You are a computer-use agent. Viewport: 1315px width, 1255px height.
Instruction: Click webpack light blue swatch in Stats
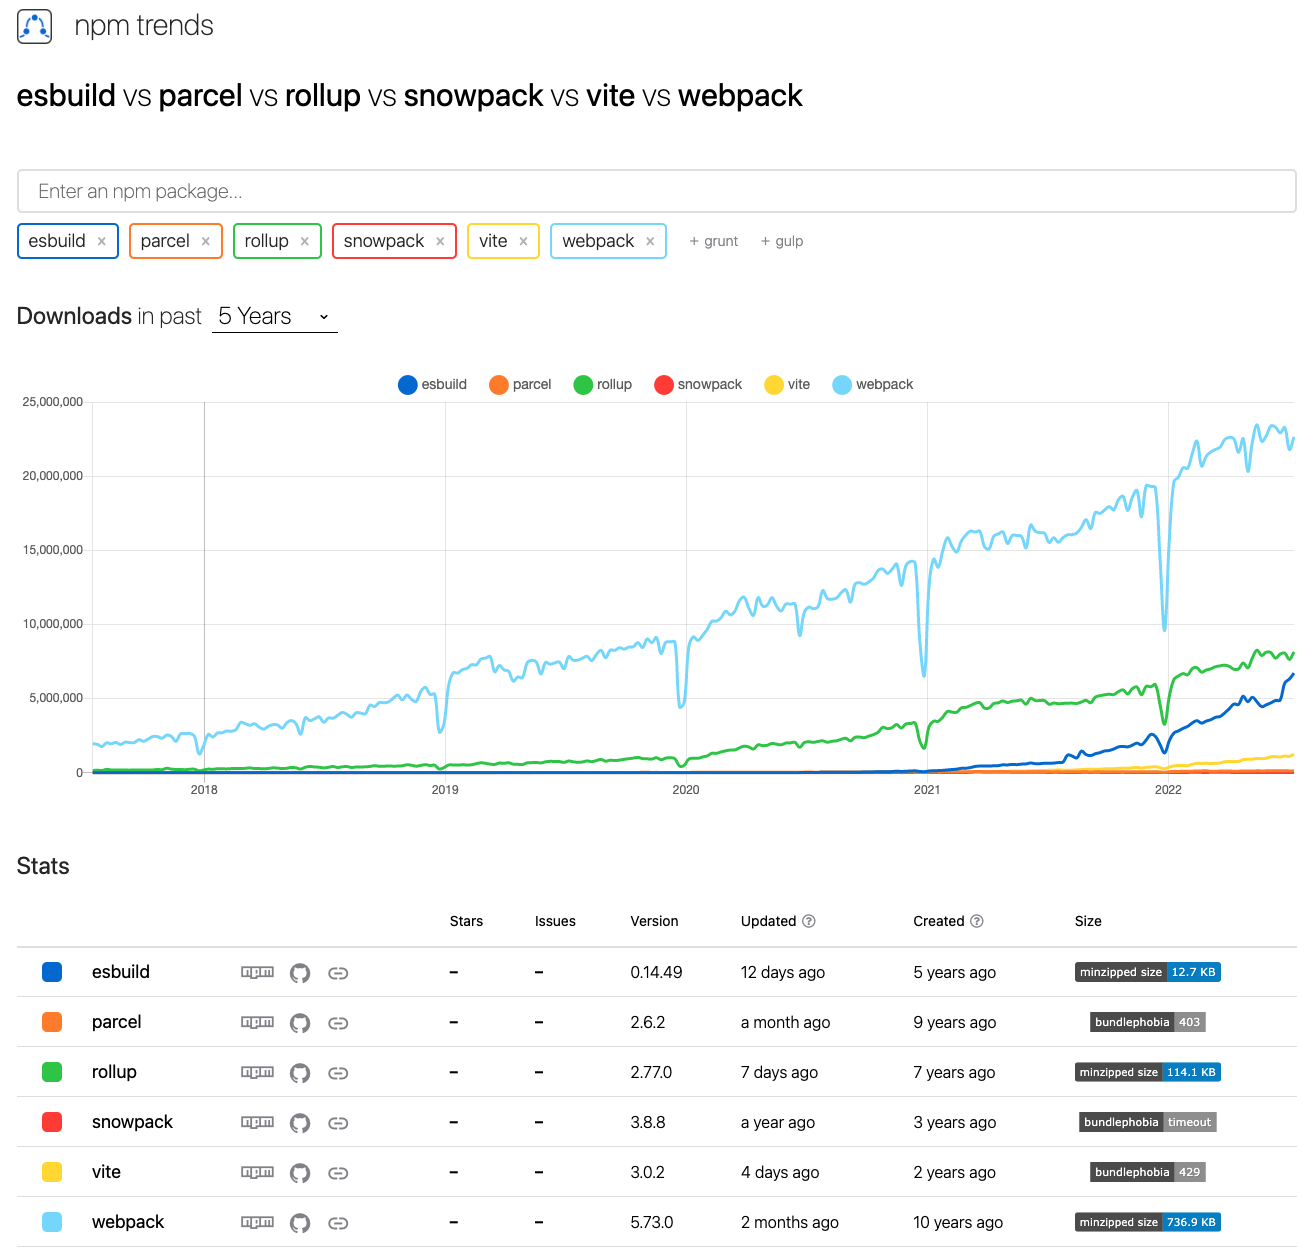pyautogui.click(x=52, y=1222)
